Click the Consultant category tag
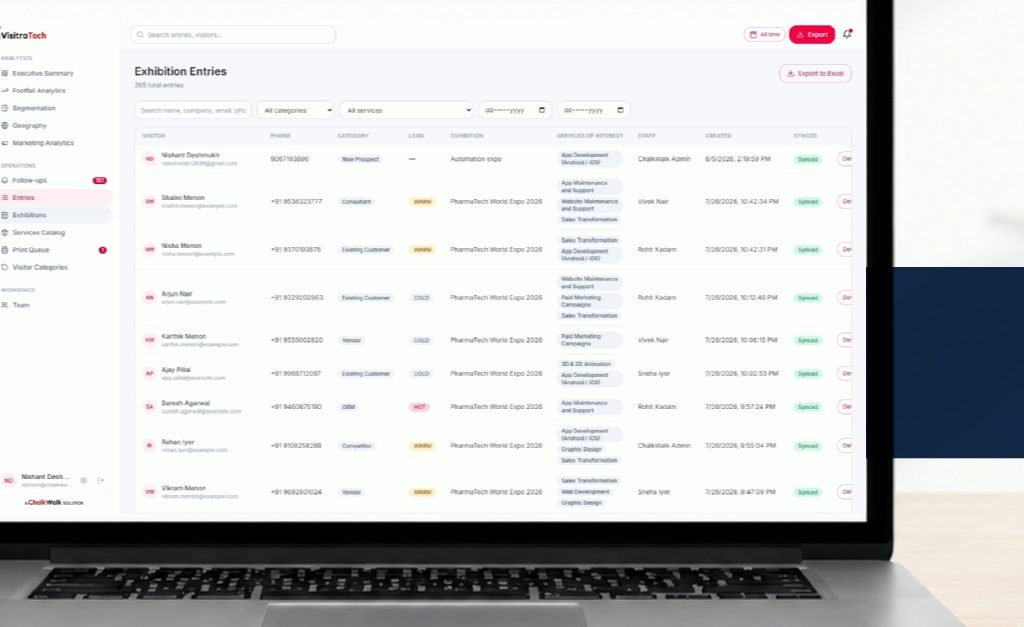1024x627 pixels. click(x=357, y=201)
